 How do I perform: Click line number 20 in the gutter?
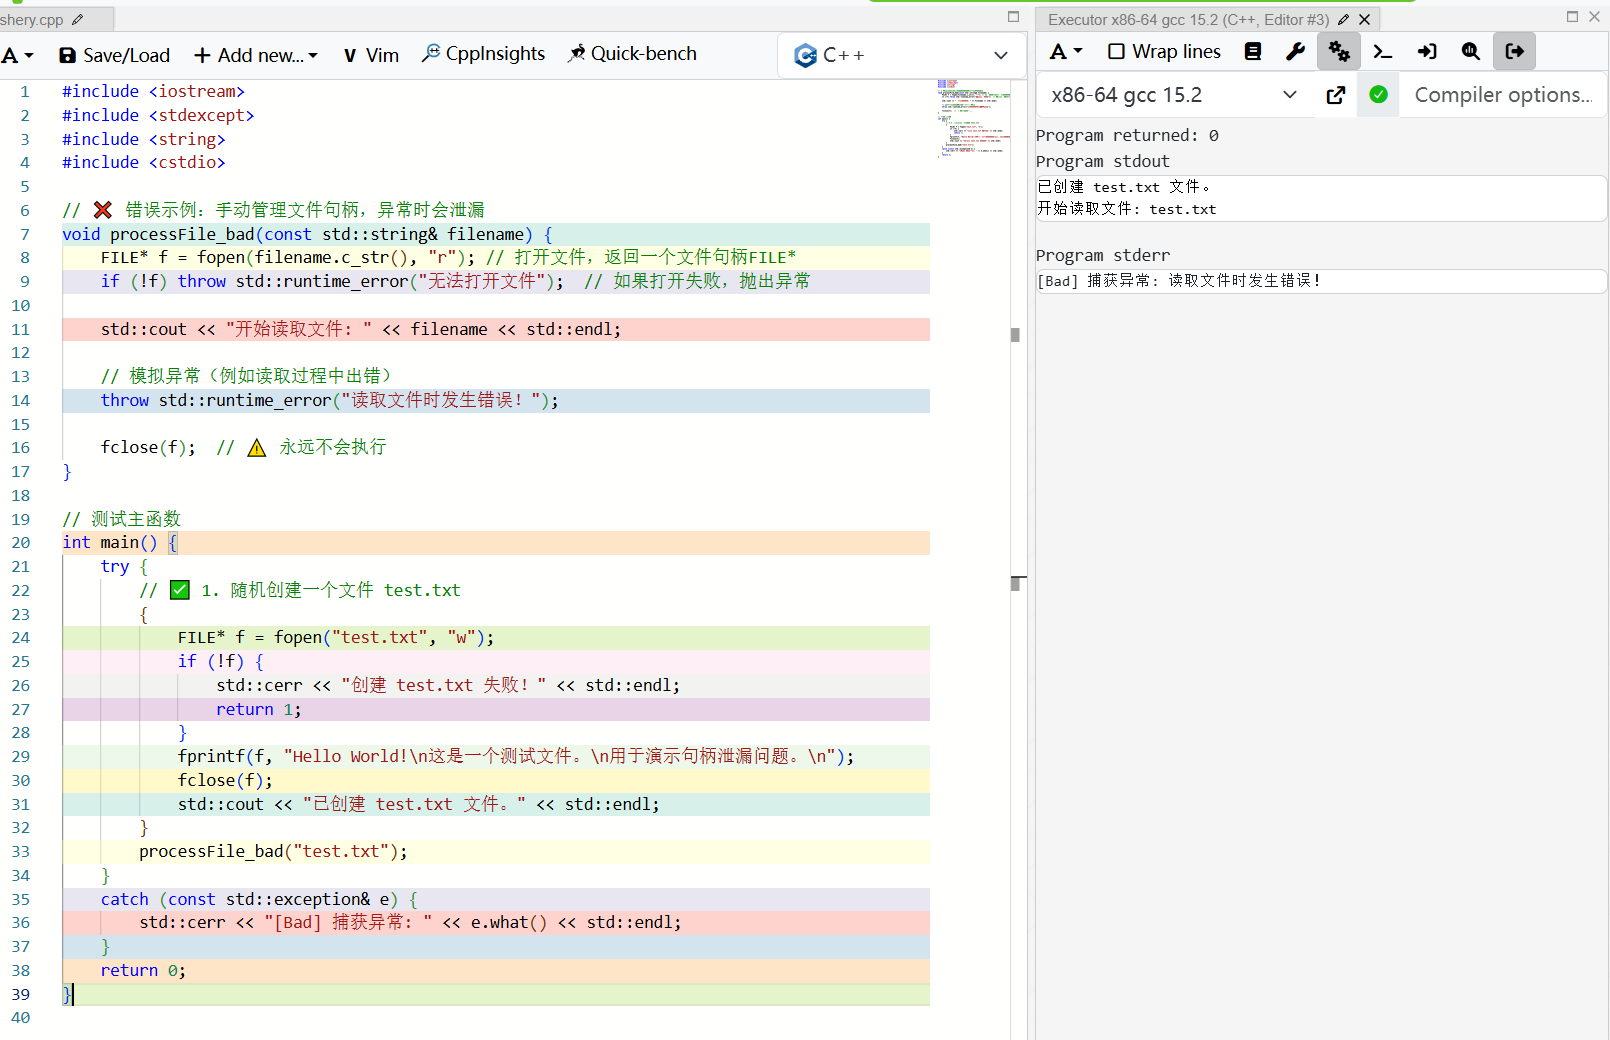tap(21, 542)
